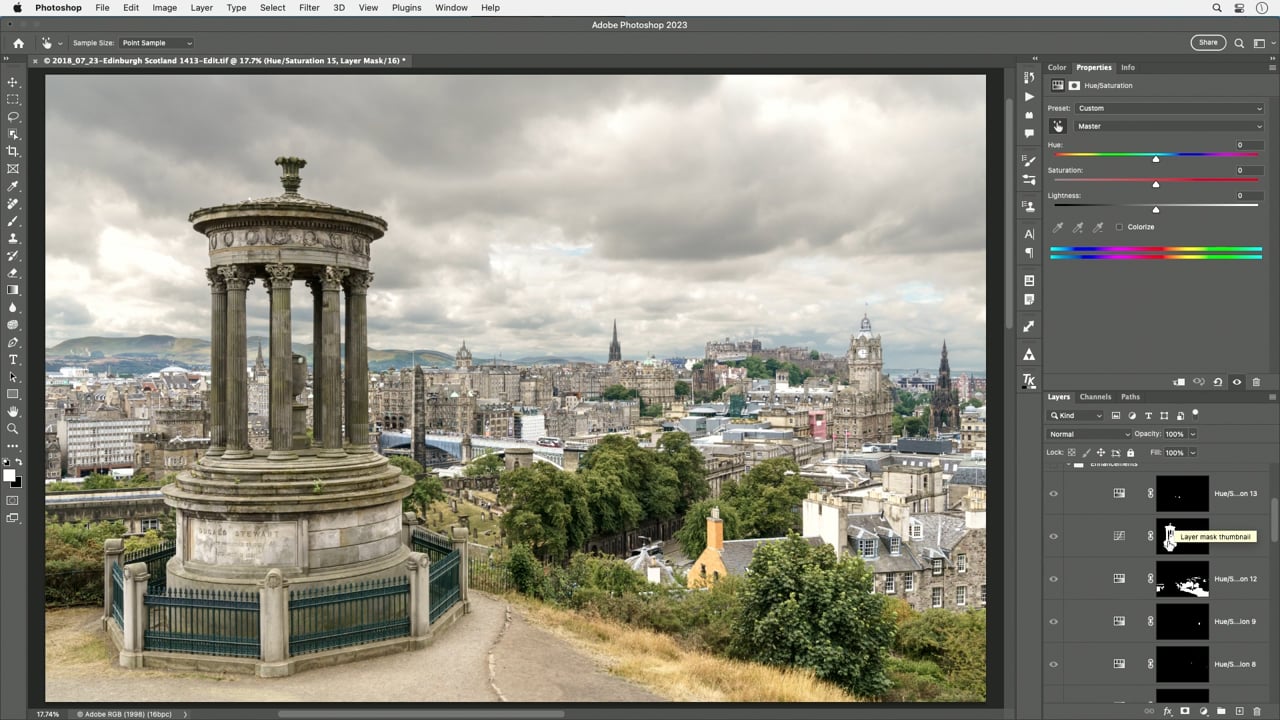
Task: Select the Rectangular Marquee tool
Action: tap(13, 99)
